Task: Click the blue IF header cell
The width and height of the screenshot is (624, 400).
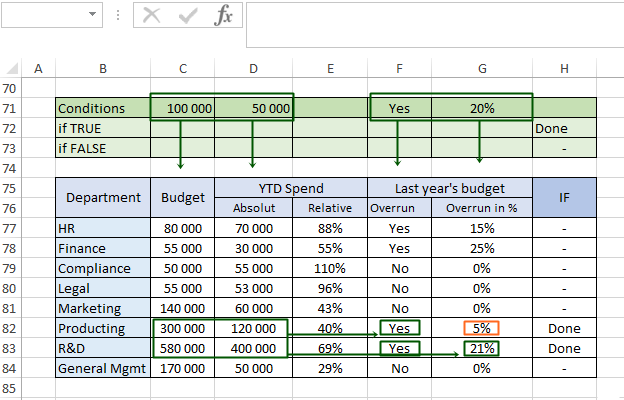Action: [x=564, y=197]
